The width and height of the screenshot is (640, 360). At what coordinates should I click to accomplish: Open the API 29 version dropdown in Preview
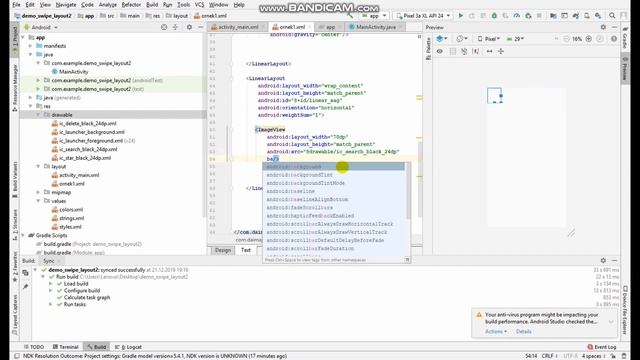(515, 39)
